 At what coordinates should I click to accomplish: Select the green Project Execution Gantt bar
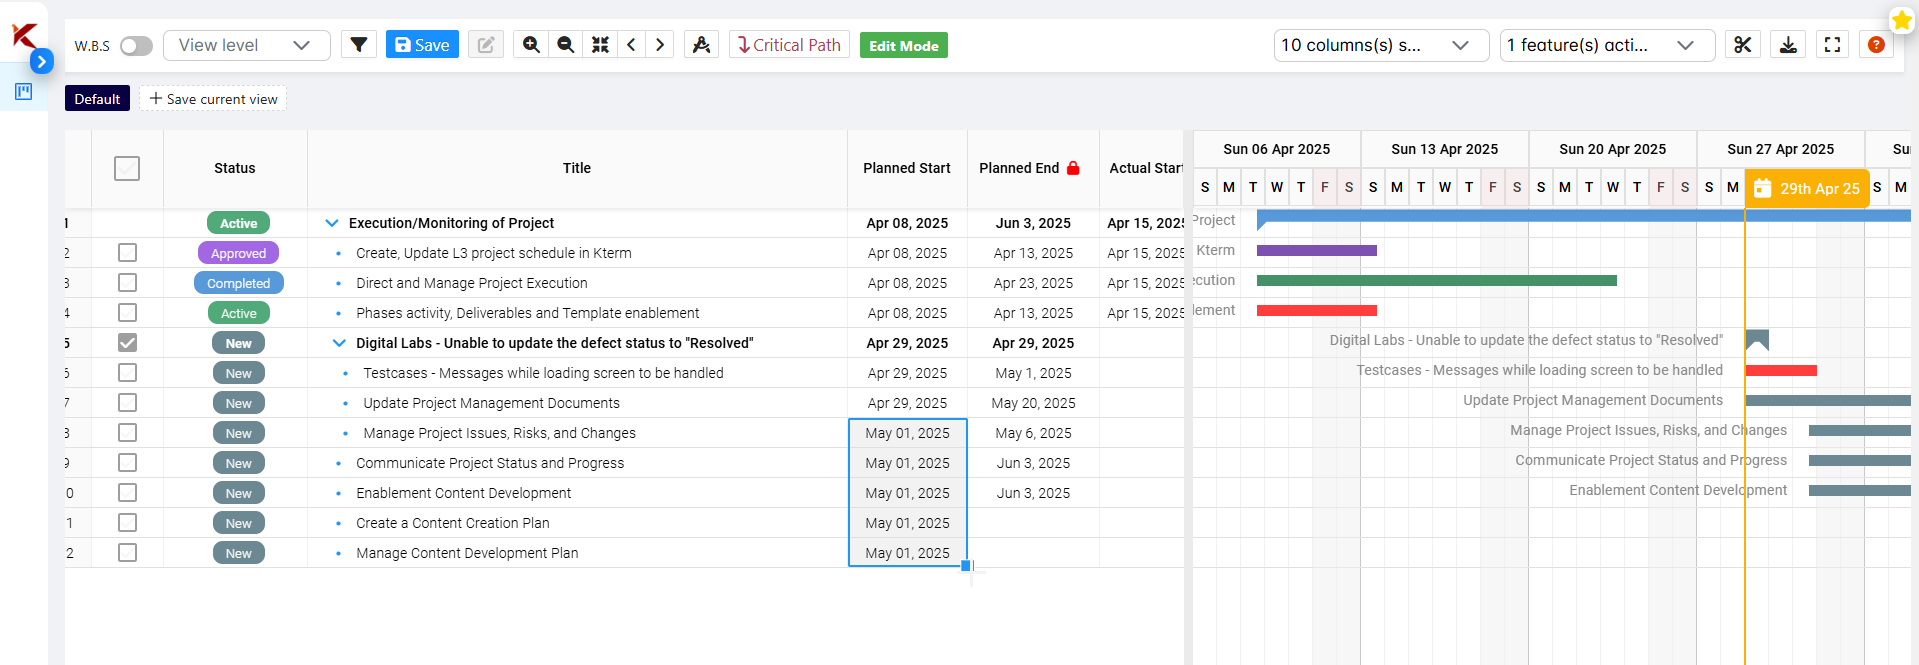[1437, 281]
